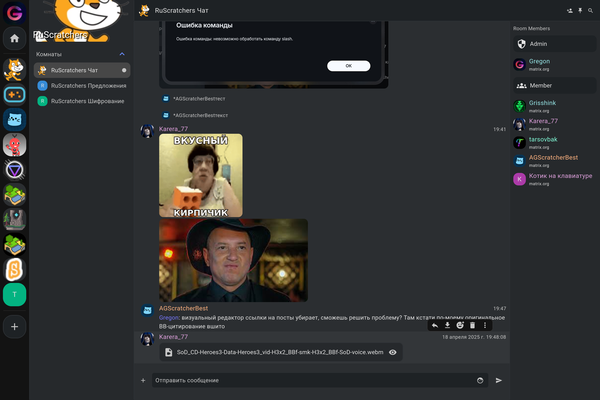
Task: Open room search magnifier icon
Action: [591, 9]
